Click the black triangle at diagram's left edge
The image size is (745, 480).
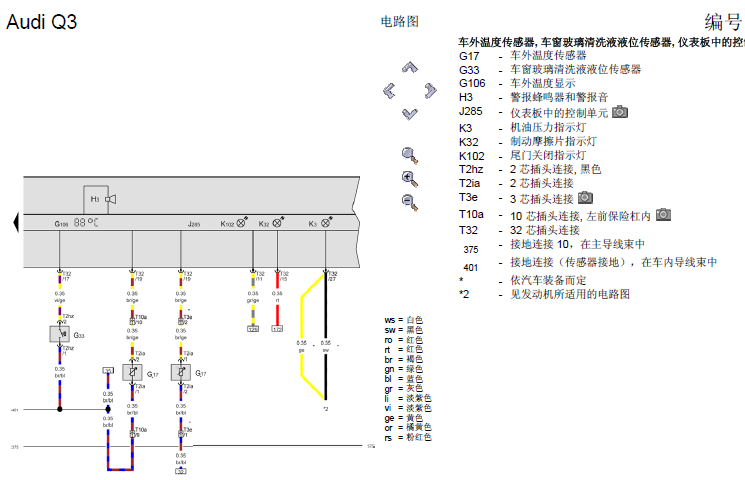(x=16, y=222)
